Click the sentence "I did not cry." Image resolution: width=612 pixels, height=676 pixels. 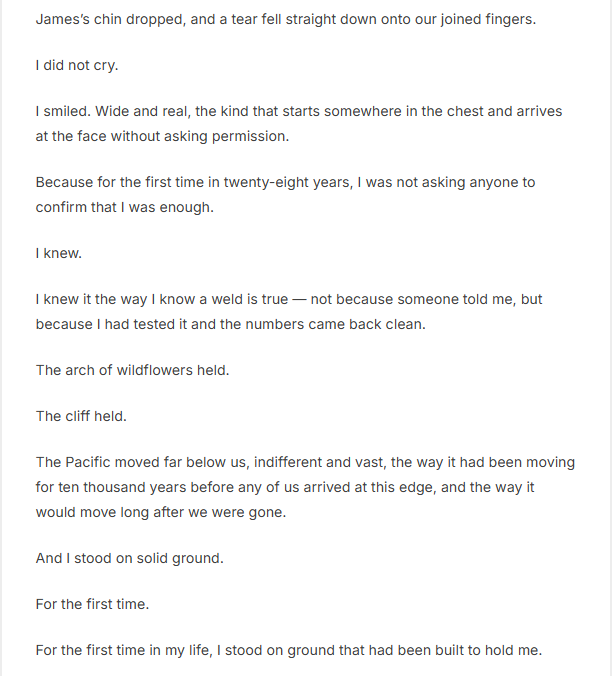75,65
